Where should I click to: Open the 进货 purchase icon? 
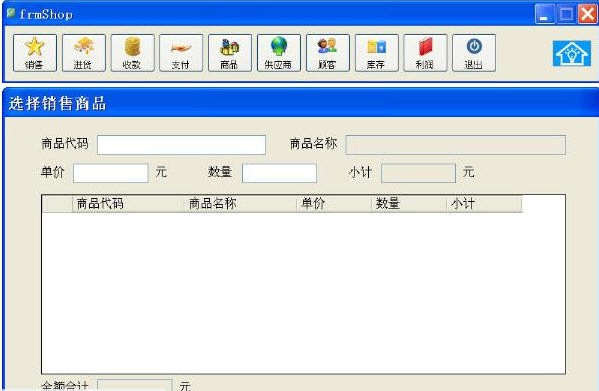(x=84, y=53)
